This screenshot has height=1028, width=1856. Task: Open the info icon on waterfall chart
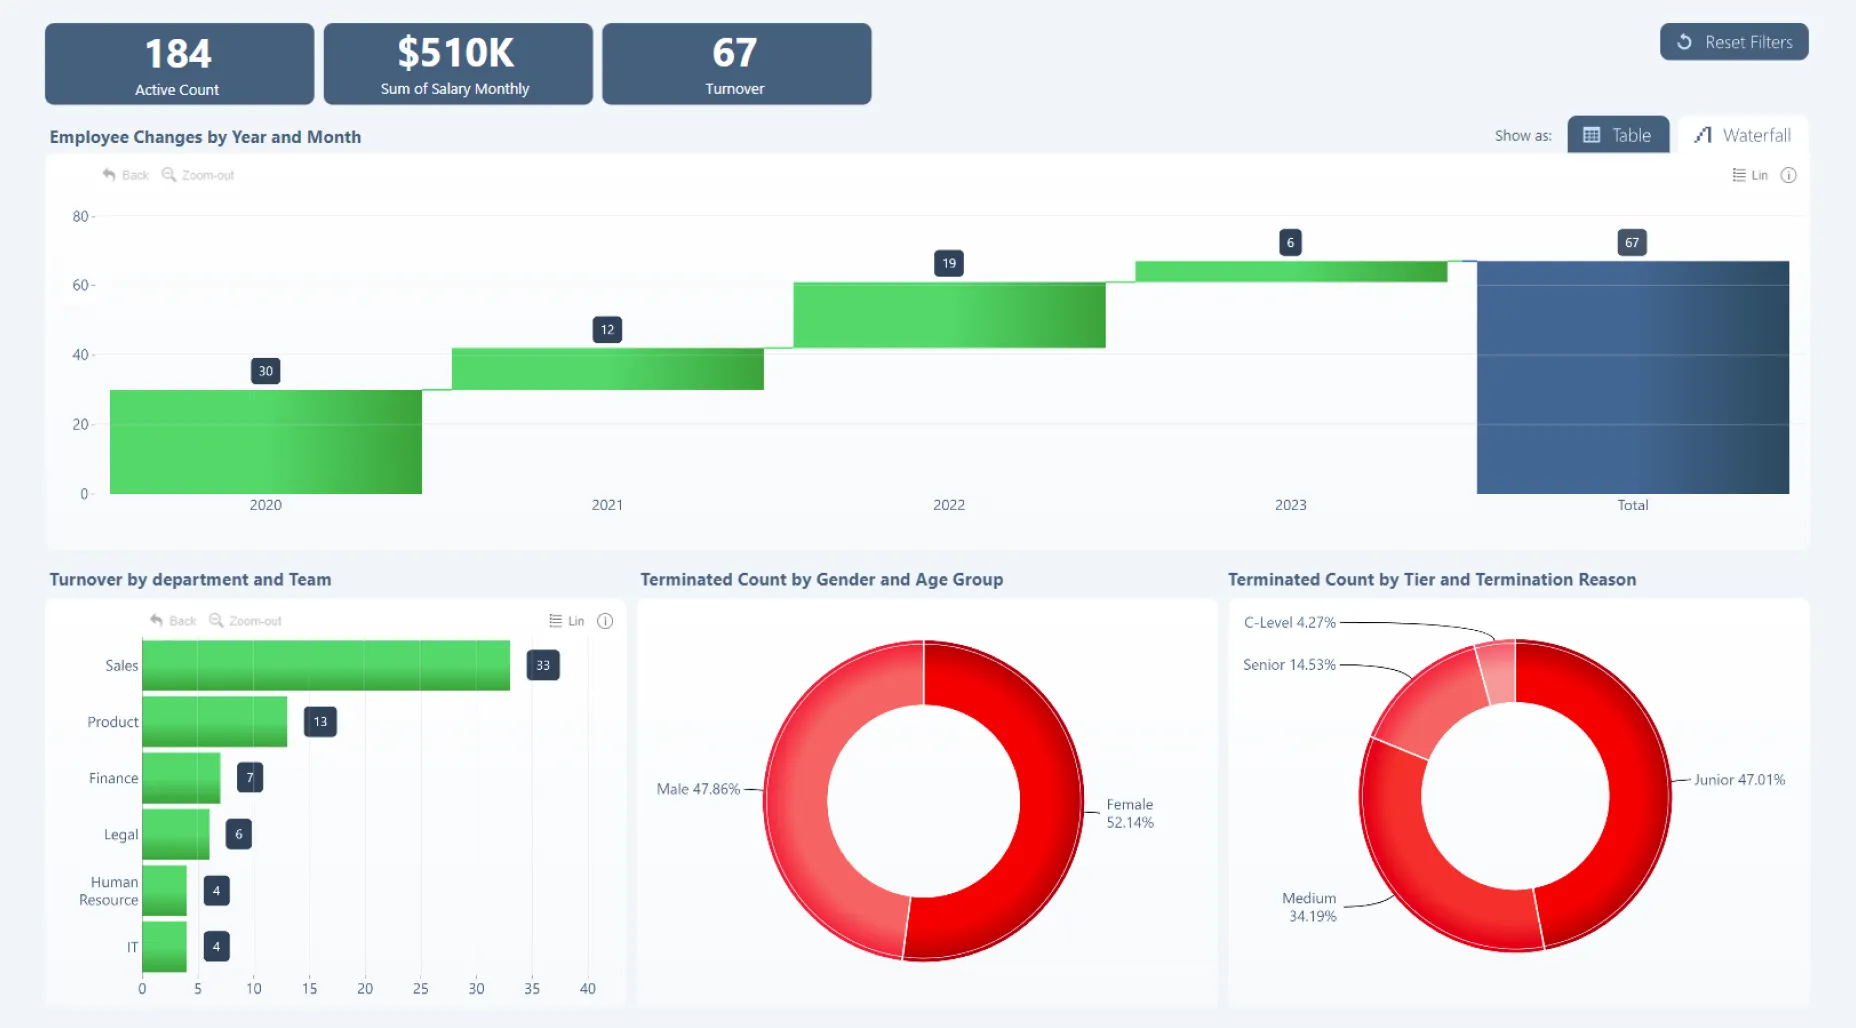(x=1789, y=175)
